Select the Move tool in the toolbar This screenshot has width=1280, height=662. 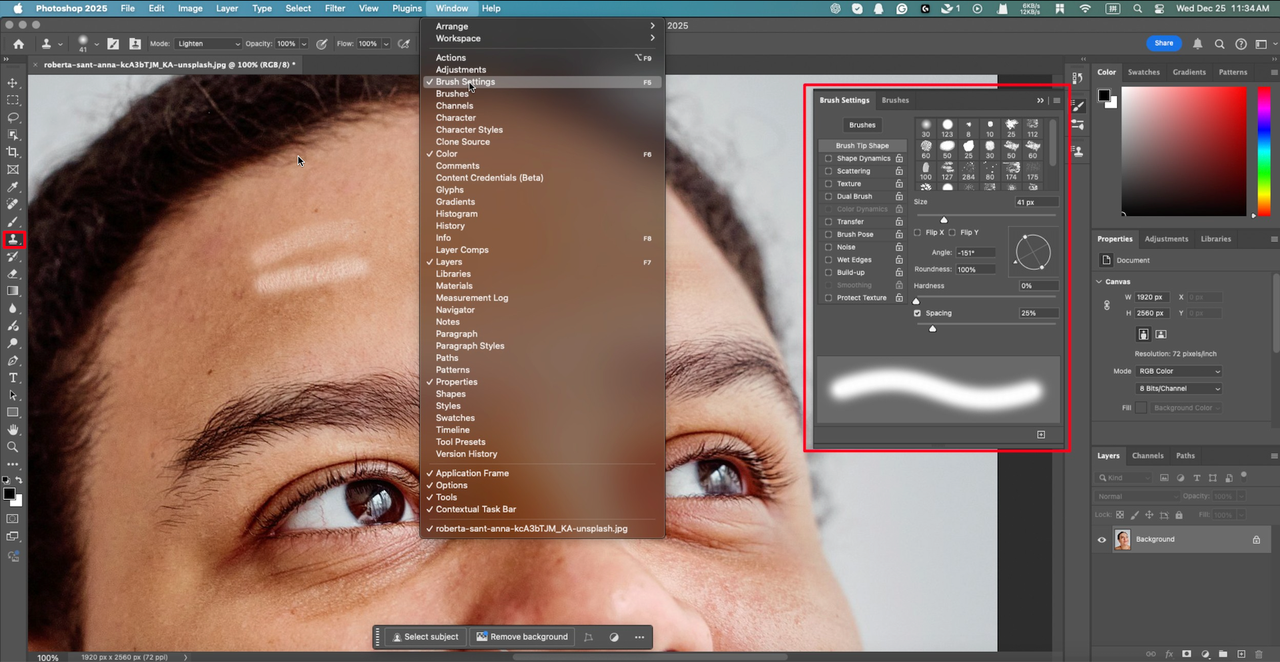click(13, 83)
